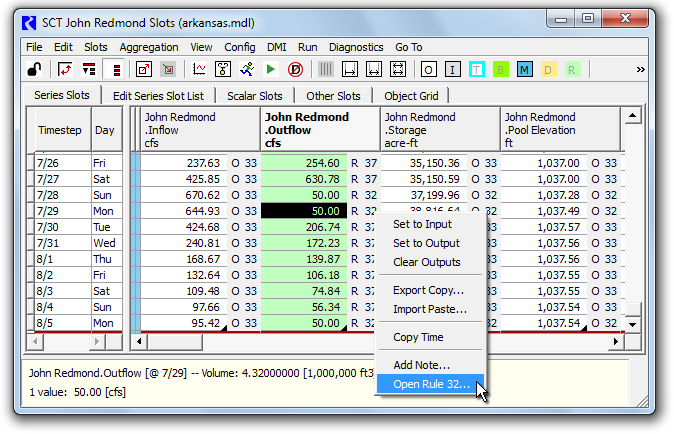Switch to the Scalar Slots tab
The width and height of the screenshot is (674, 434).
point(254,96)
